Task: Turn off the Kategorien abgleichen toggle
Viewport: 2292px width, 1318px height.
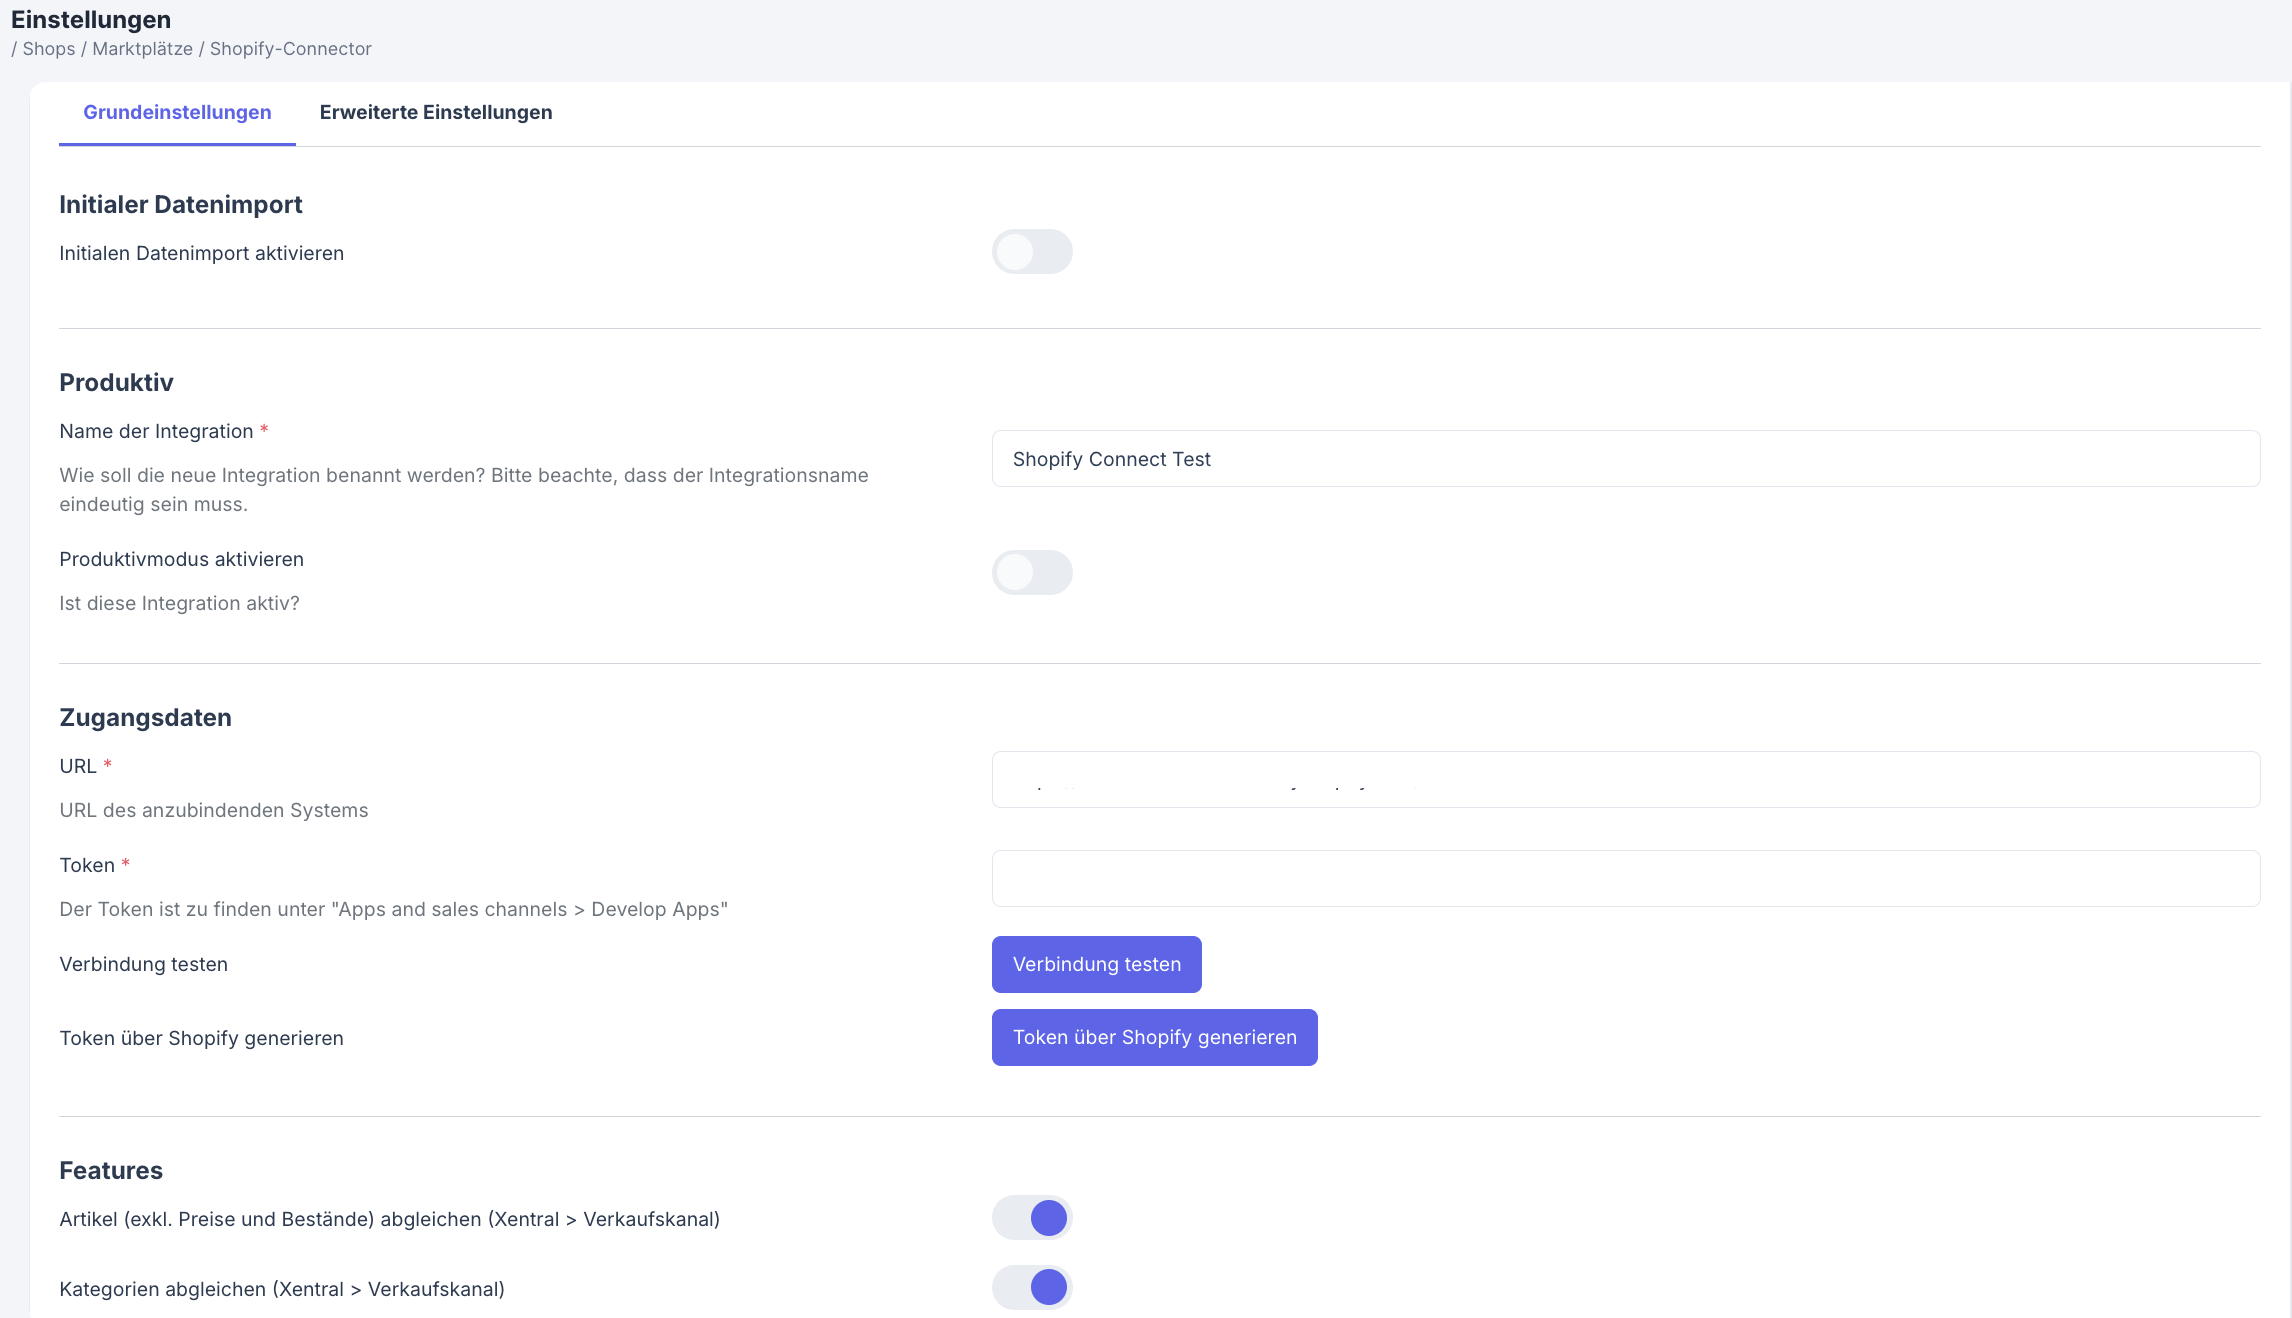Action: pos(1031,1288)
